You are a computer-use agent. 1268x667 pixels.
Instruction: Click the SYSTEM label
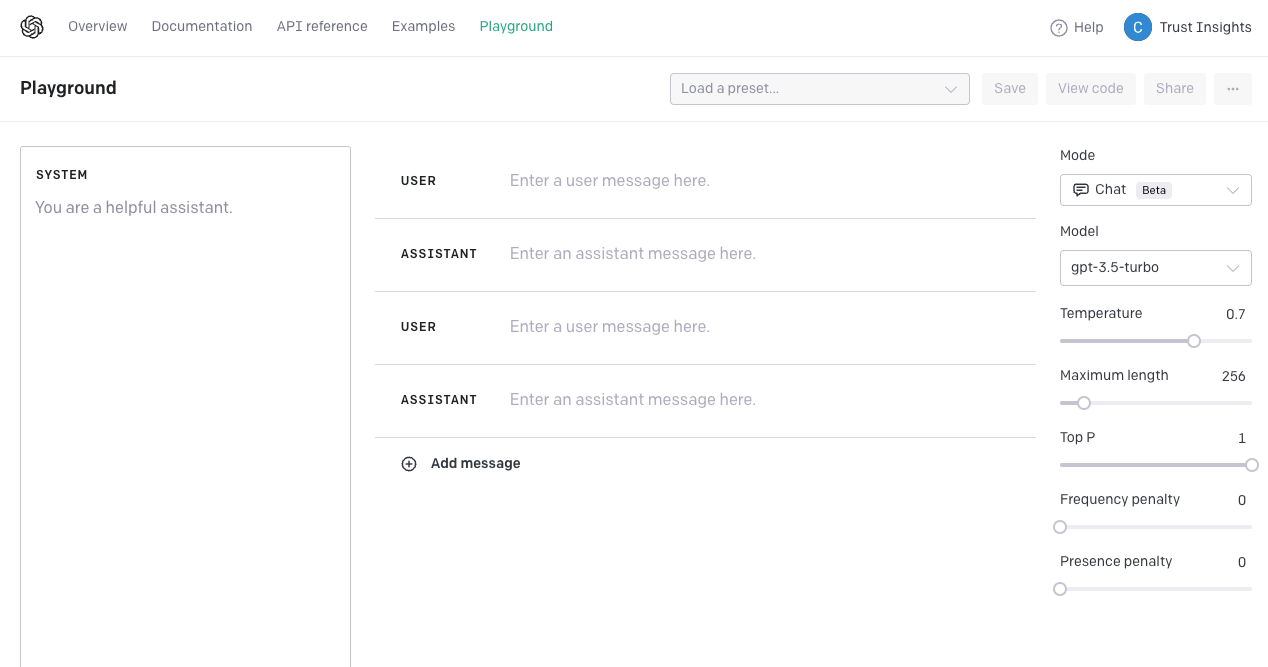[62, 175]
